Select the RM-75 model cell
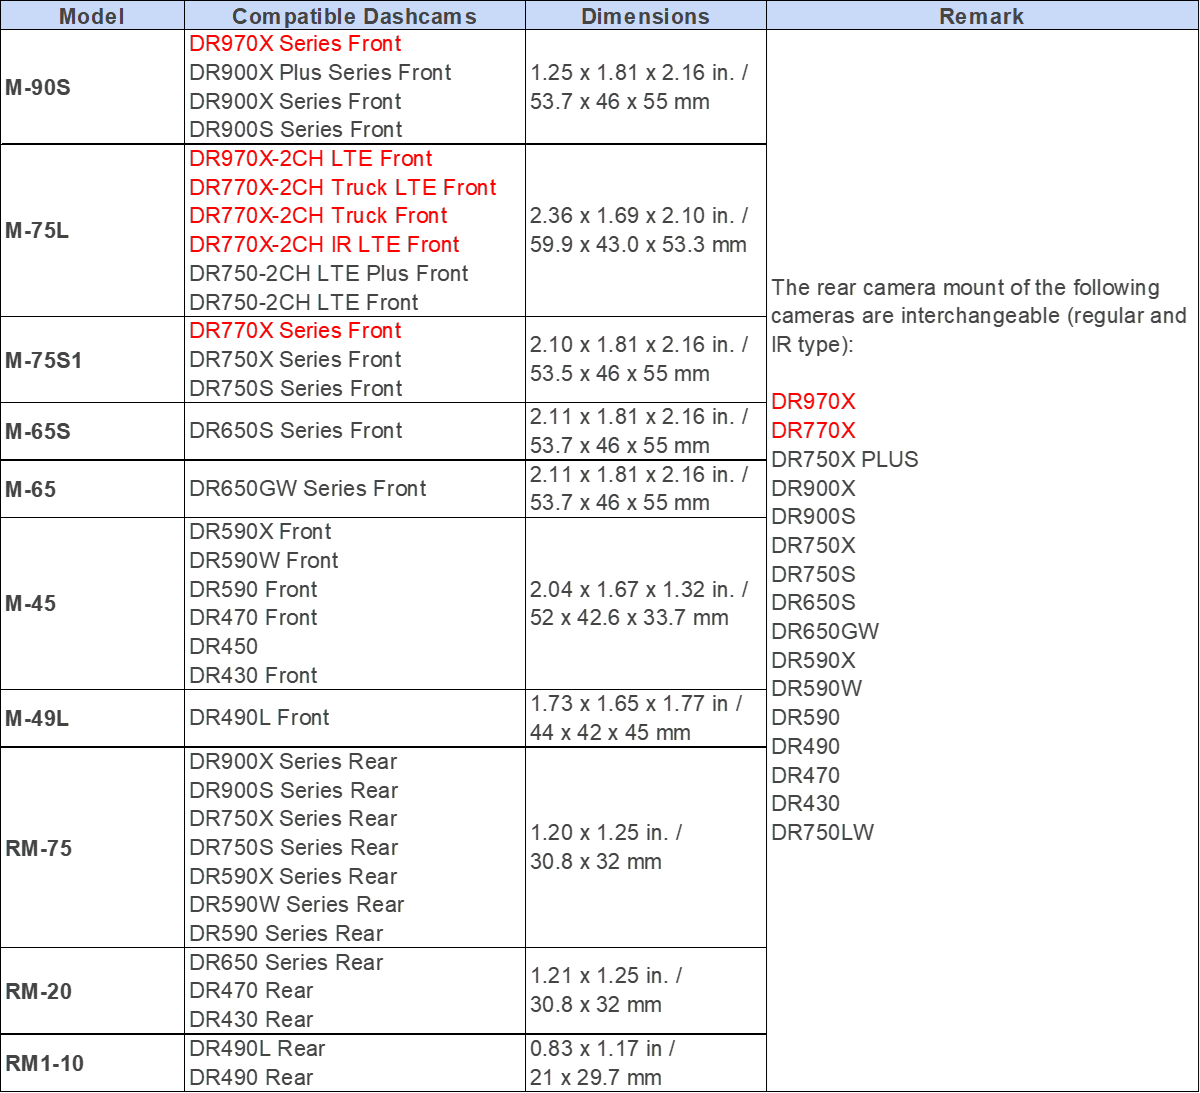The width and height of the screenshot is (1200, 1093). (x=92, y=848)
